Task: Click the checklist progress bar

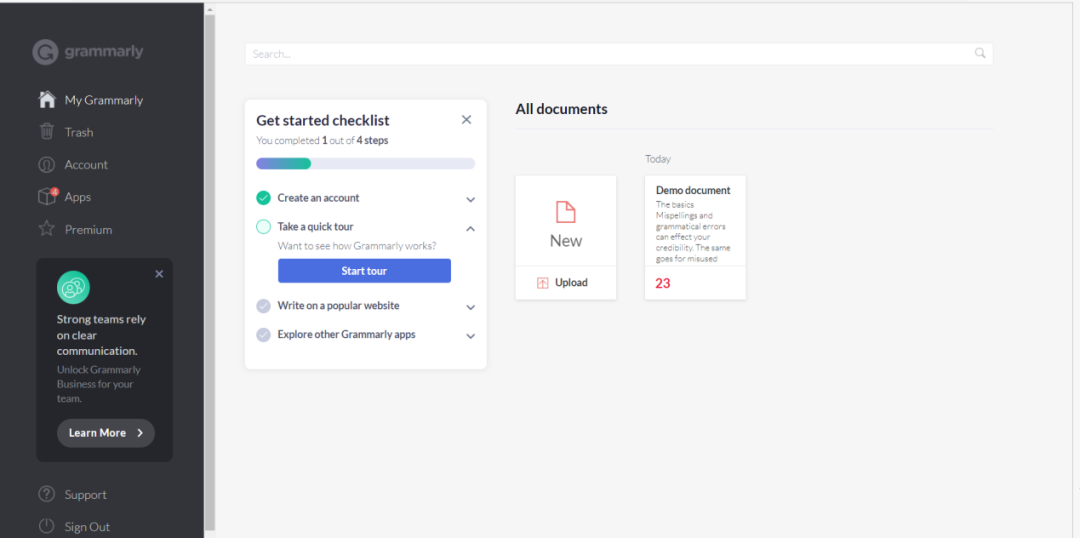Action: [365, 163]
